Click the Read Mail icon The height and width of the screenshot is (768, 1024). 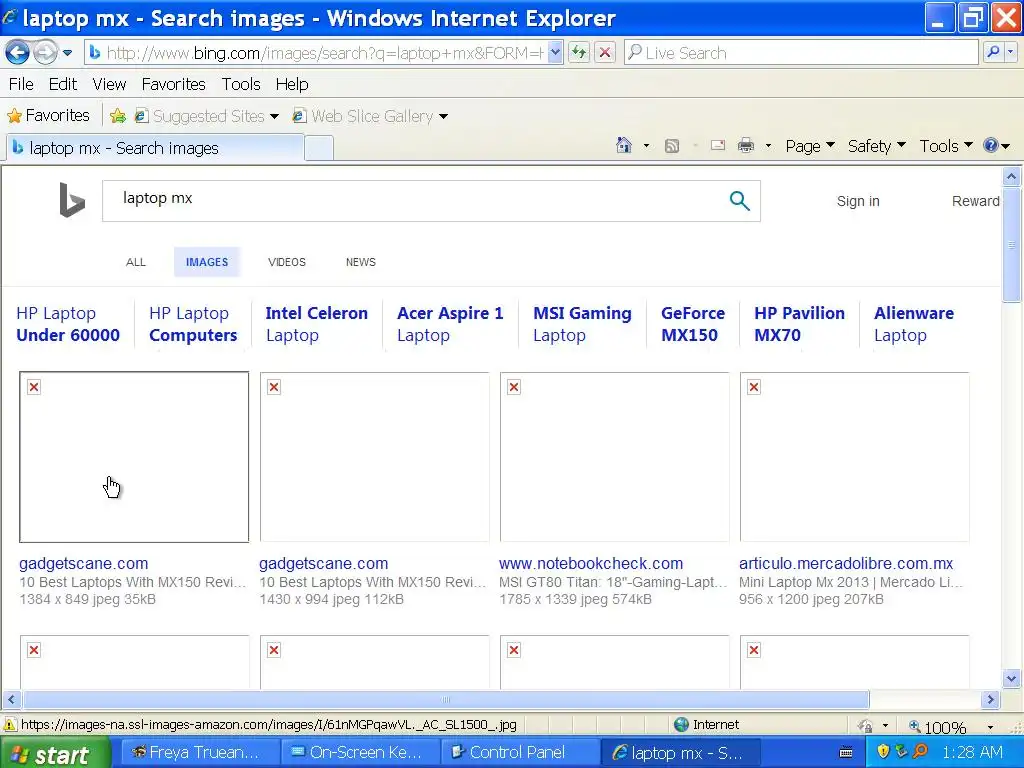click(718, 146)
